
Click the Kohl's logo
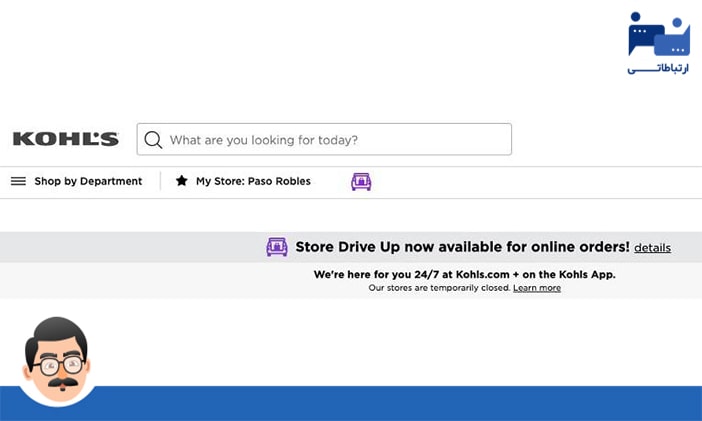point(66,139)
